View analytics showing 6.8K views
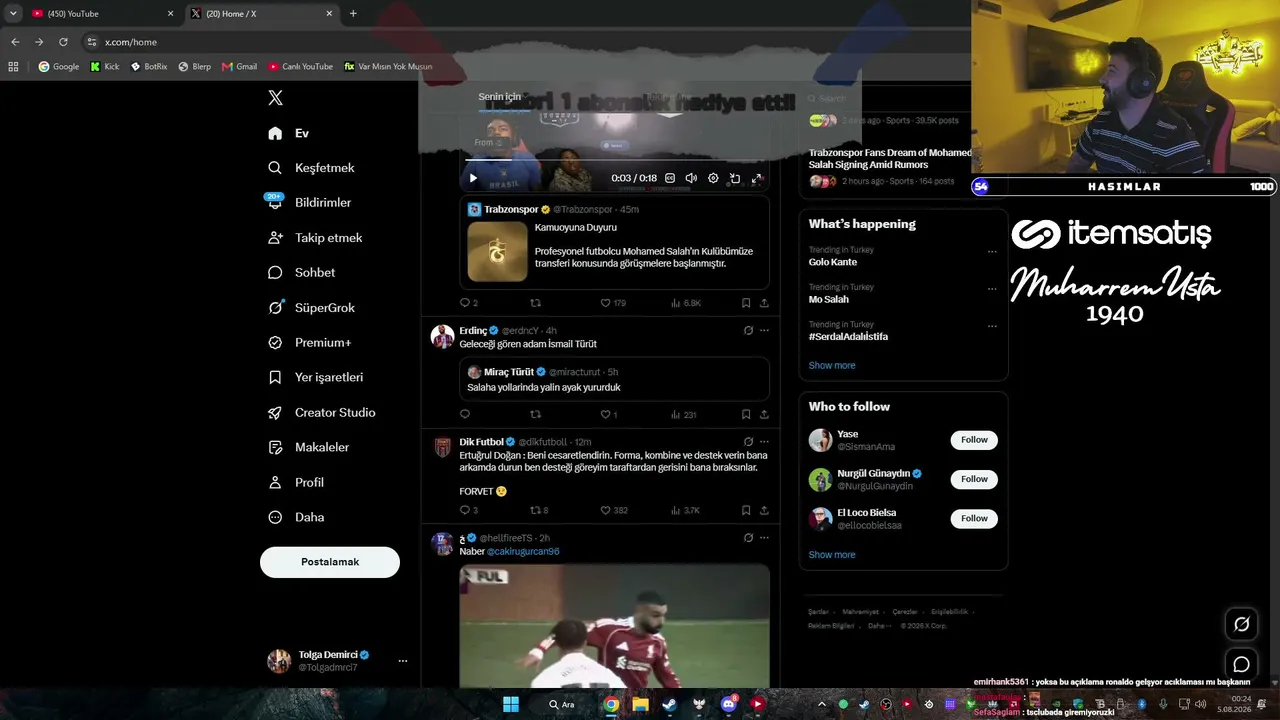 coord(686,303)
